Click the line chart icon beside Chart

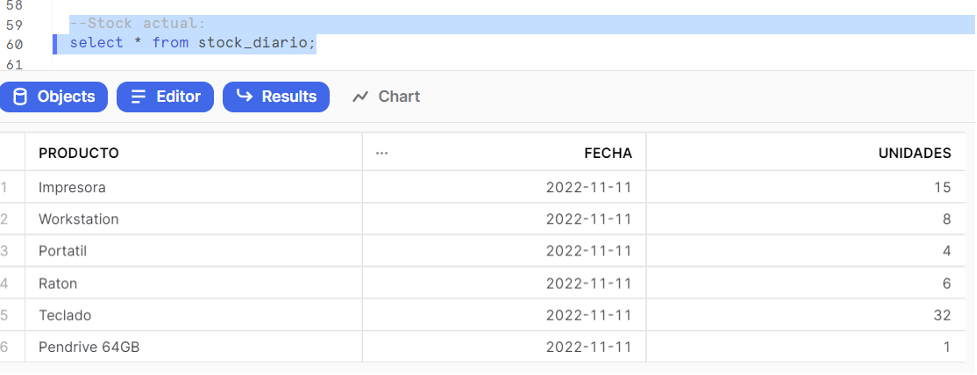coord(360,97)
